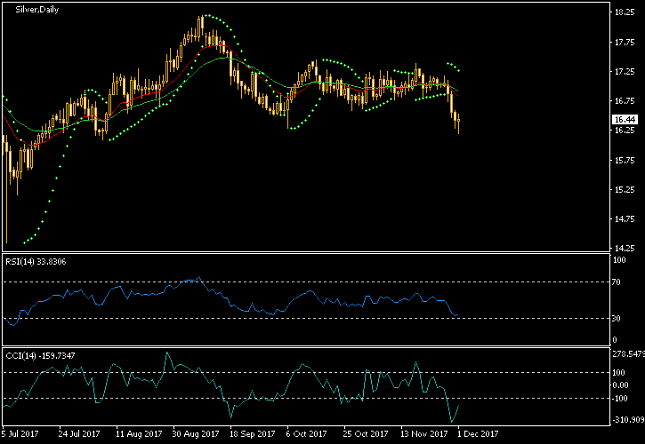Click the 1 Dec 2017 date label
The height and width of the screenshot is (444, 645).
tap(477, 434)
